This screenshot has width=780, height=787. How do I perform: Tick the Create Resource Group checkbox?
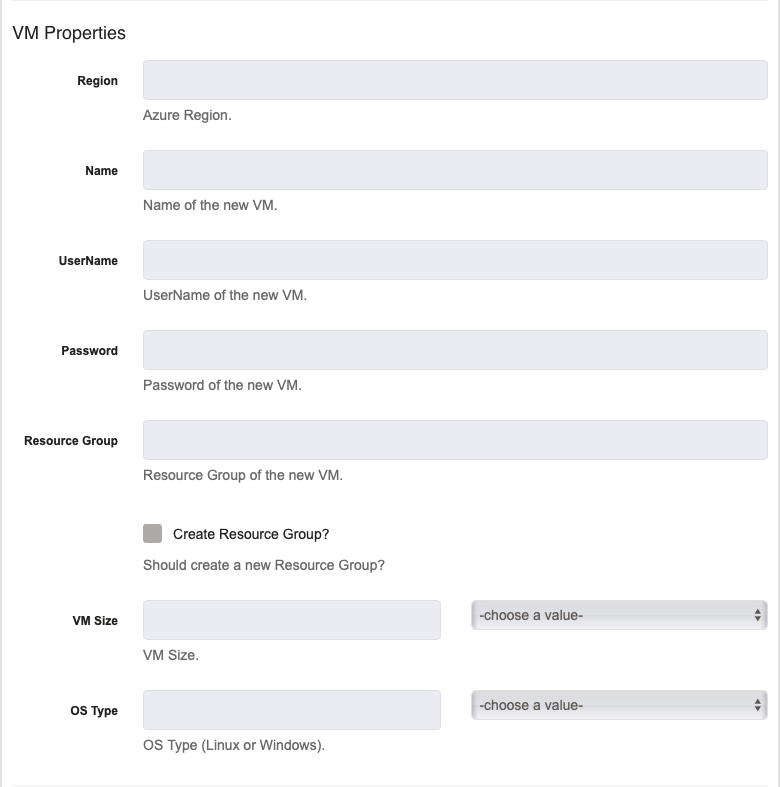(153, 534)
